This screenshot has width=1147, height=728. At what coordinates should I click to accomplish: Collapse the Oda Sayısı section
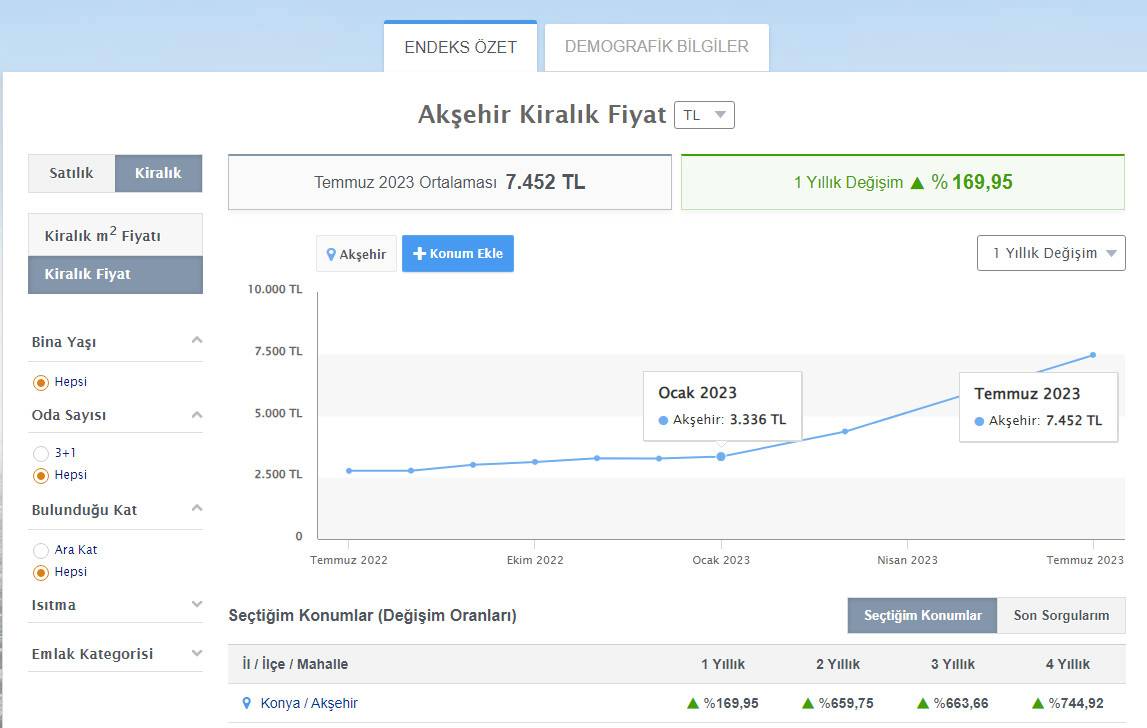point(196,414)
